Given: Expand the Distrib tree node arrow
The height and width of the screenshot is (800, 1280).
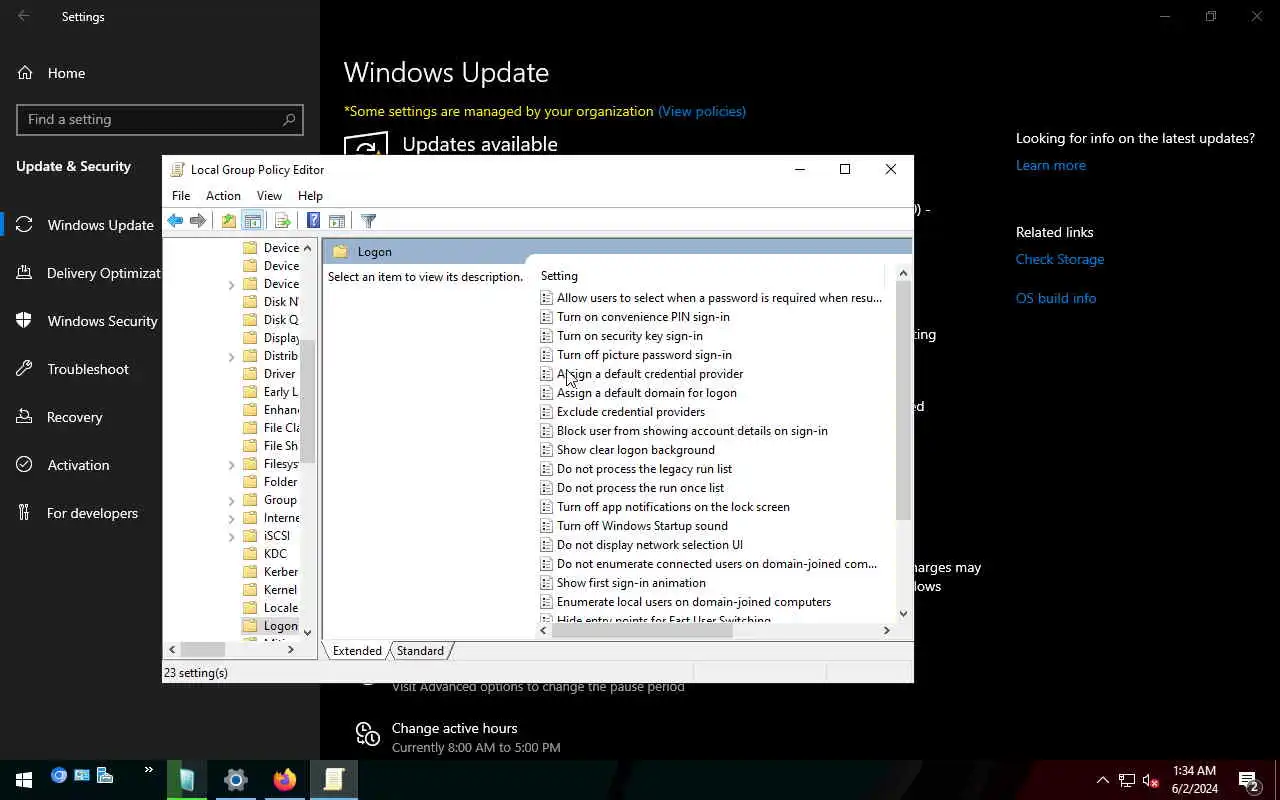Looking at the screenshot, I should [x=232, y=357].
